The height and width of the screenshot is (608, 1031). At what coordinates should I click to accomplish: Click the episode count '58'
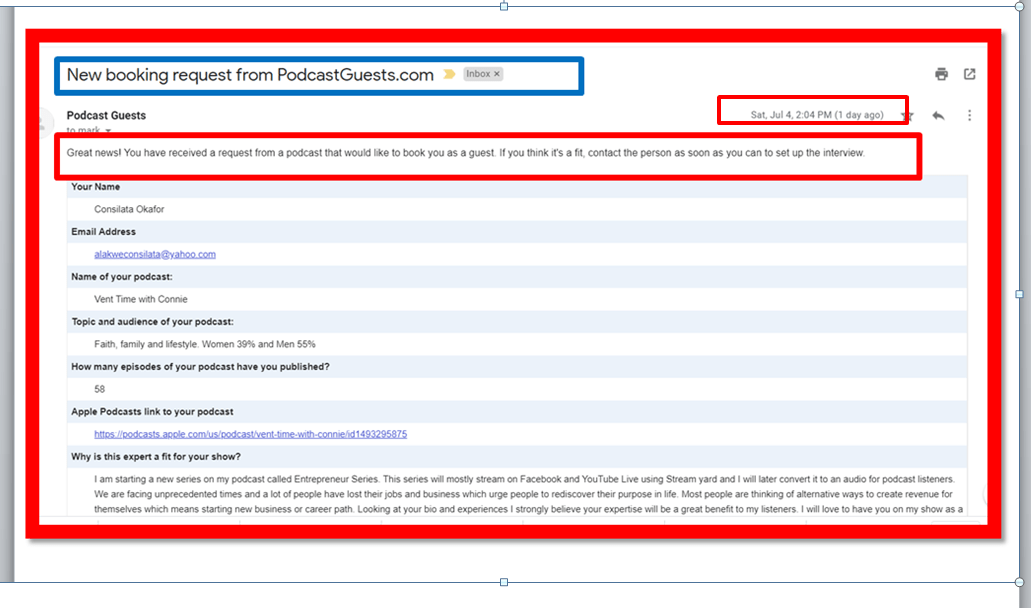pyautogui.click(x=99, y=389)
